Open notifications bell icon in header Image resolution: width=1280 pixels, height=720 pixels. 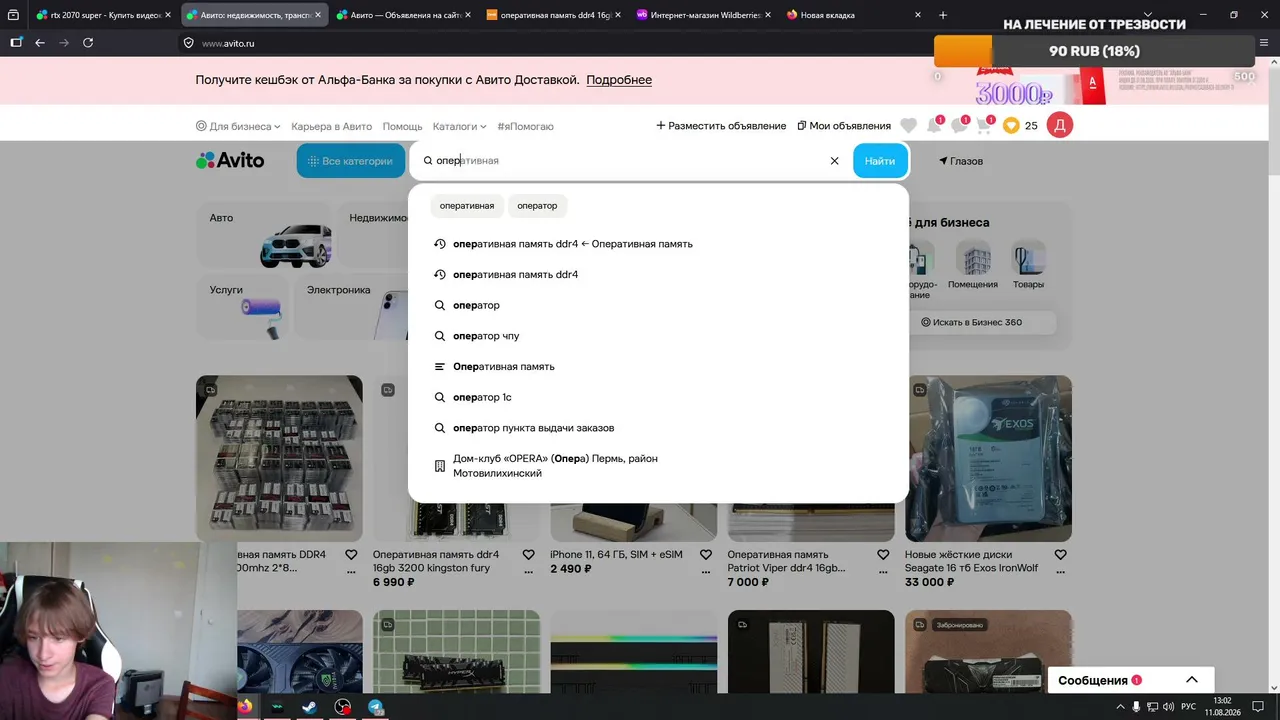[934, 126]
